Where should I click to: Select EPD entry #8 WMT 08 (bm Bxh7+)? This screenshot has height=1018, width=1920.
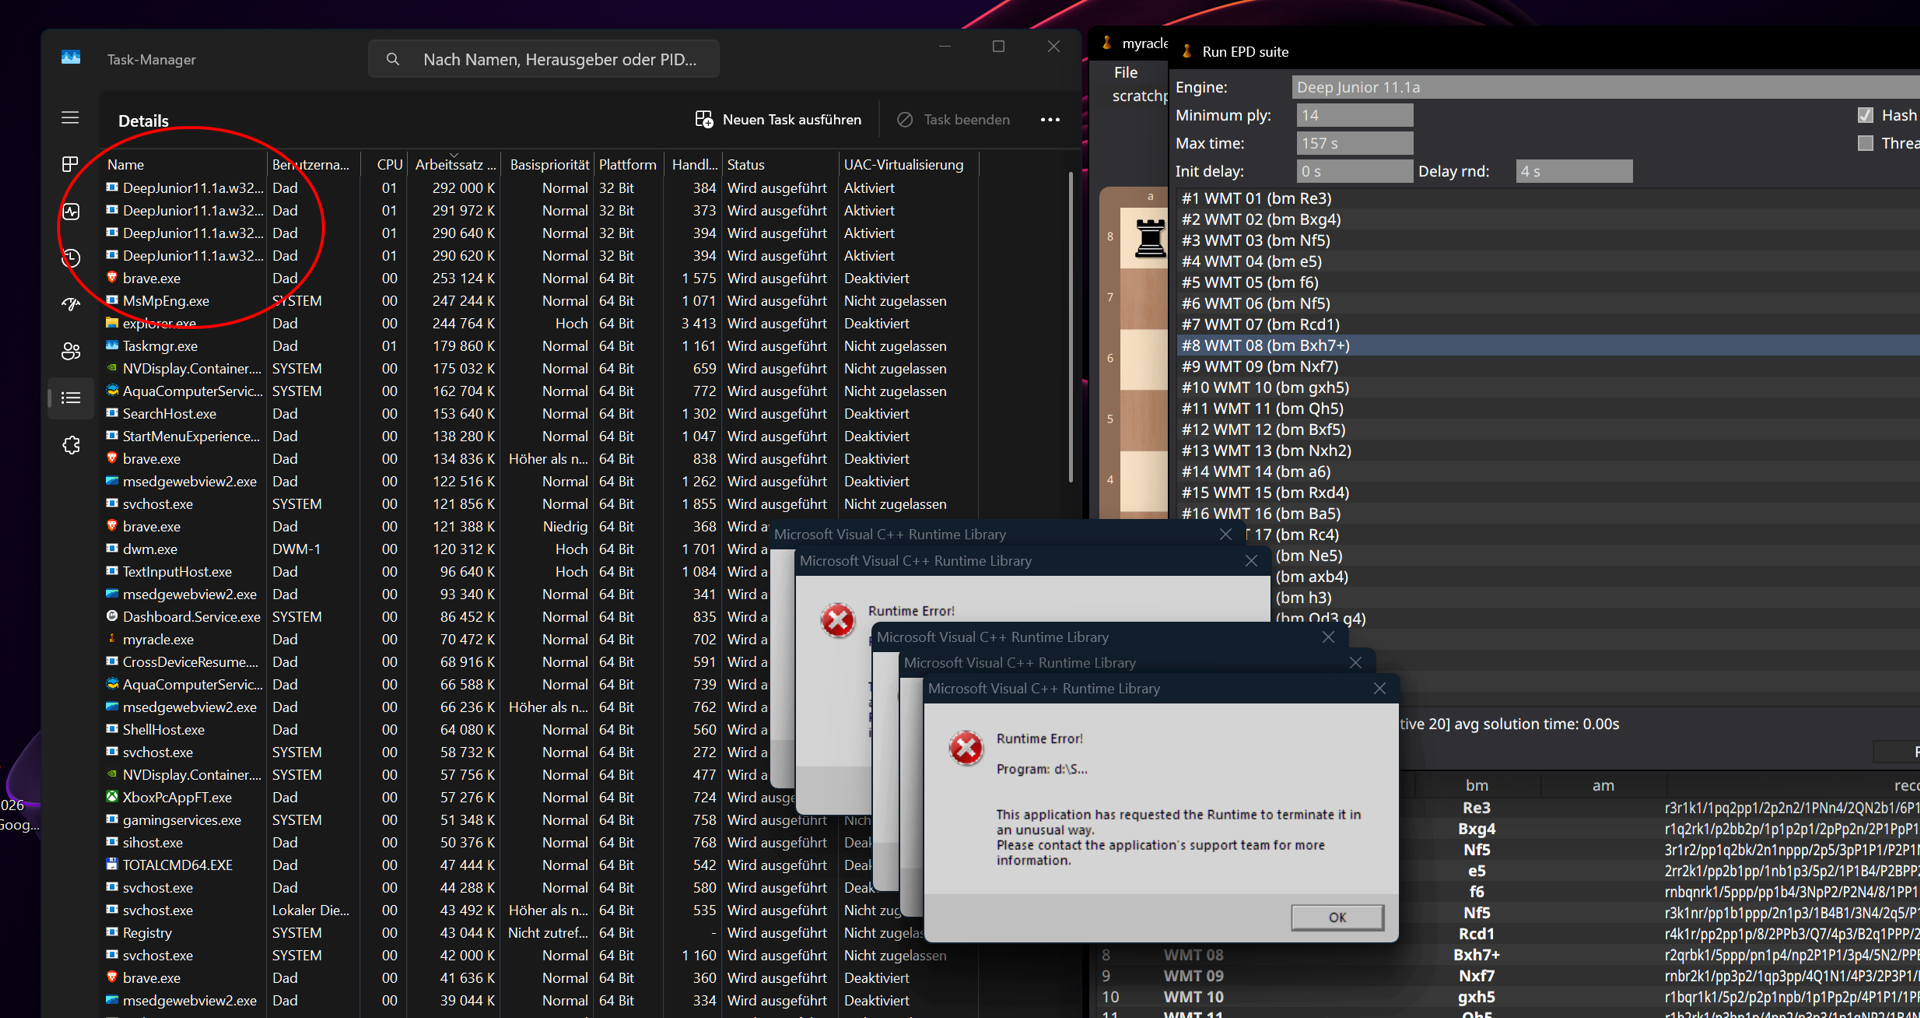click(1548, 345)
